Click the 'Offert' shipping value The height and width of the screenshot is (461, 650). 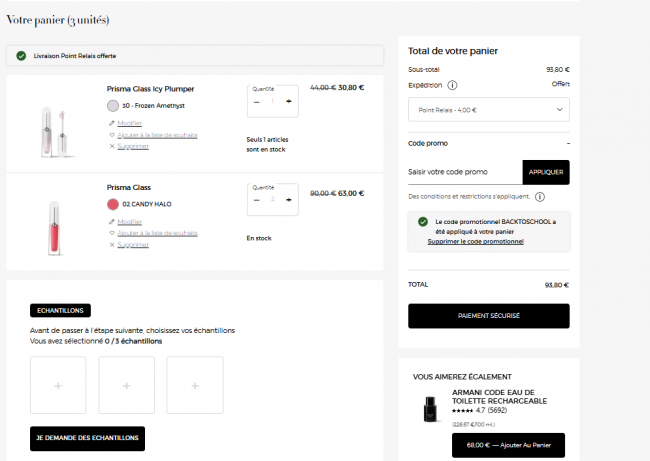pos(560,84)
